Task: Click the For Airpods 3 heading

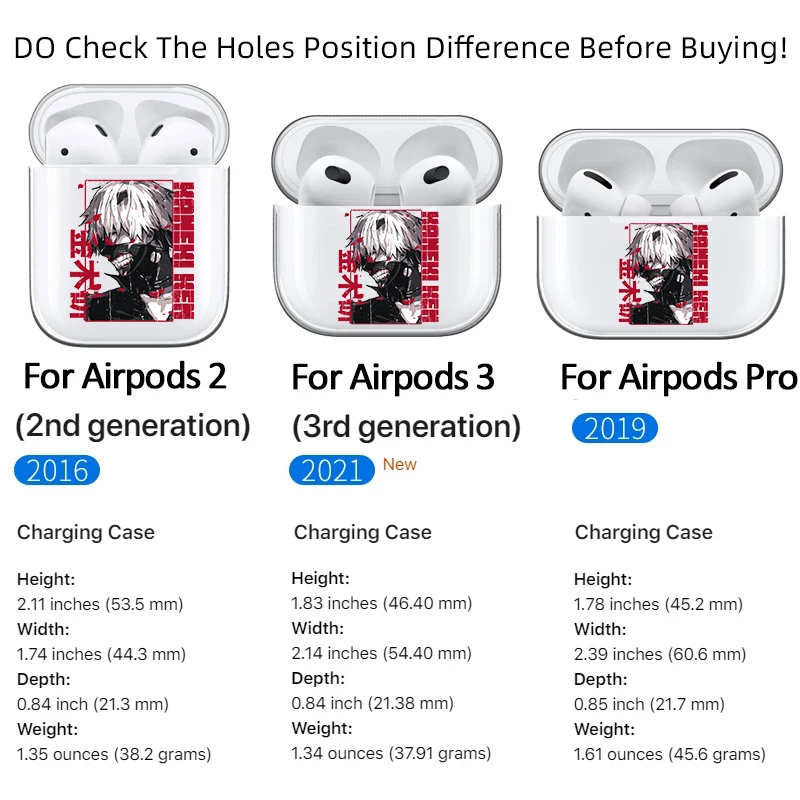Action: pos(393,378)
